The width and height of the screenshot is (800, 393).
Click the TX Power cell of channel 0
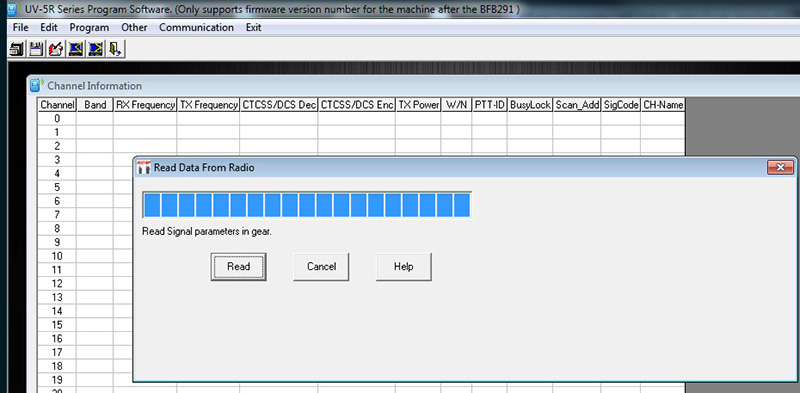click(418, 118)
